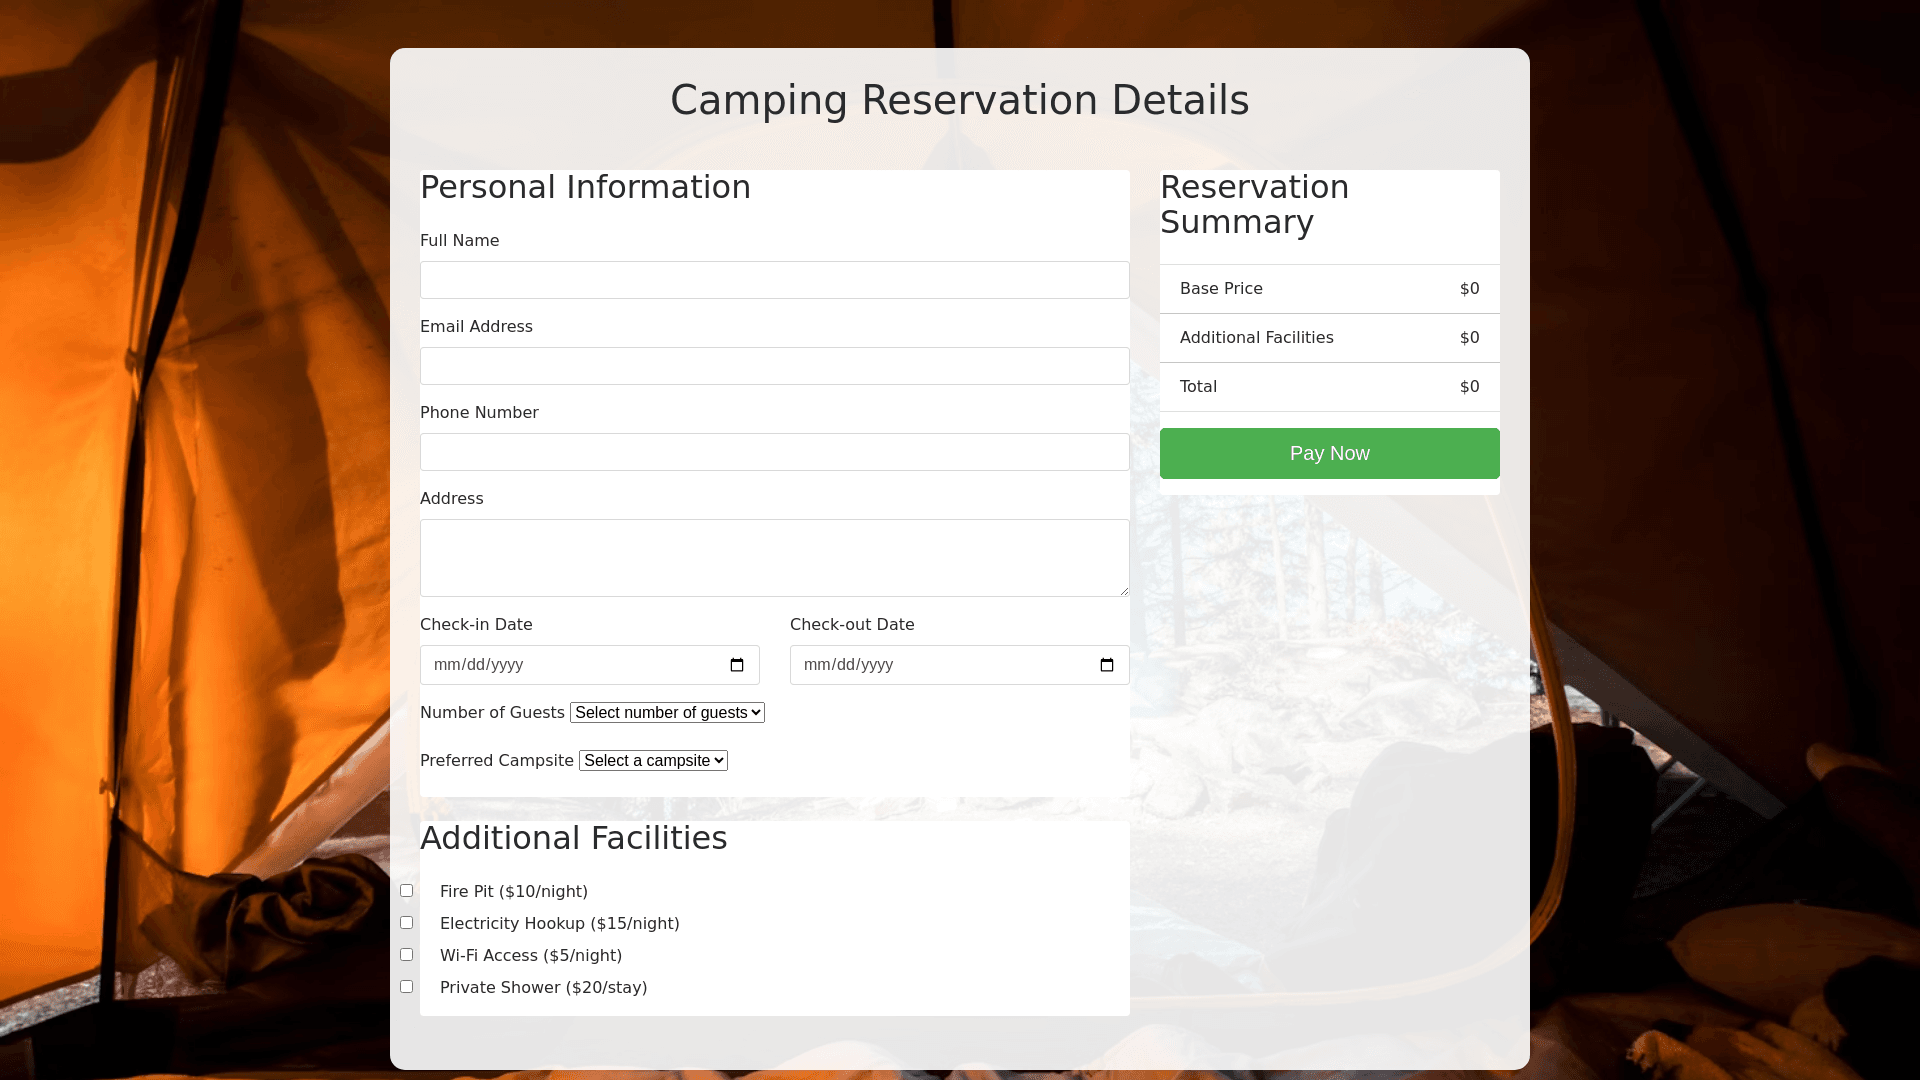This screenshot has height=1080, width=1920.
Task: Toggle the Wi-Fi Access checkbox
Action: tap(407, 955)
